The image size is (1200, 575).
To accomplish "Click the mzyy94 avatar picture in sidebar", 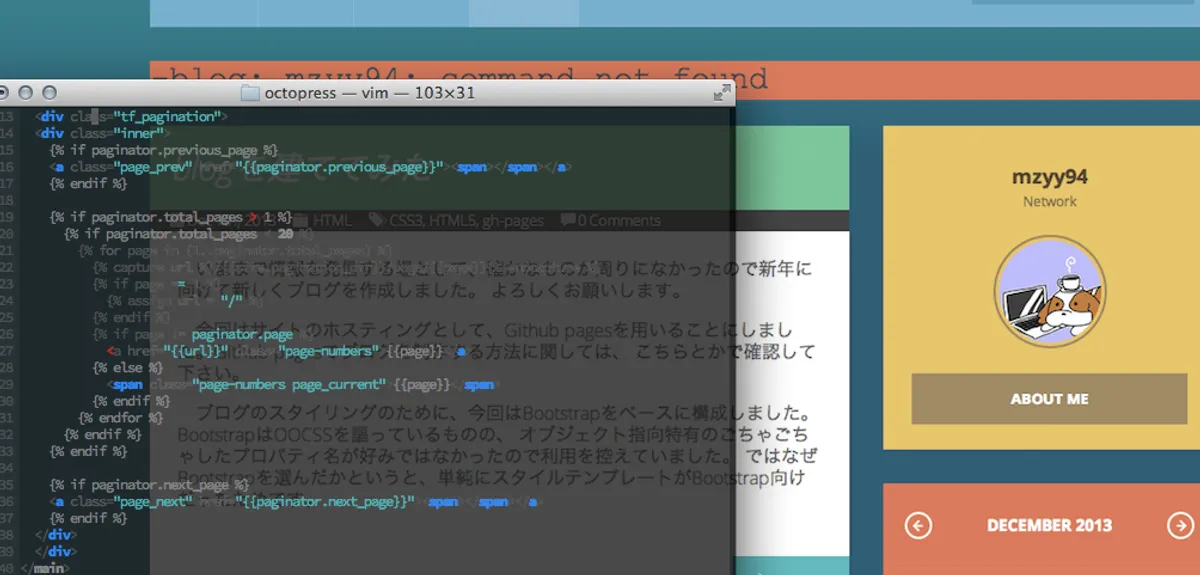I will (x=1049, y=292).
